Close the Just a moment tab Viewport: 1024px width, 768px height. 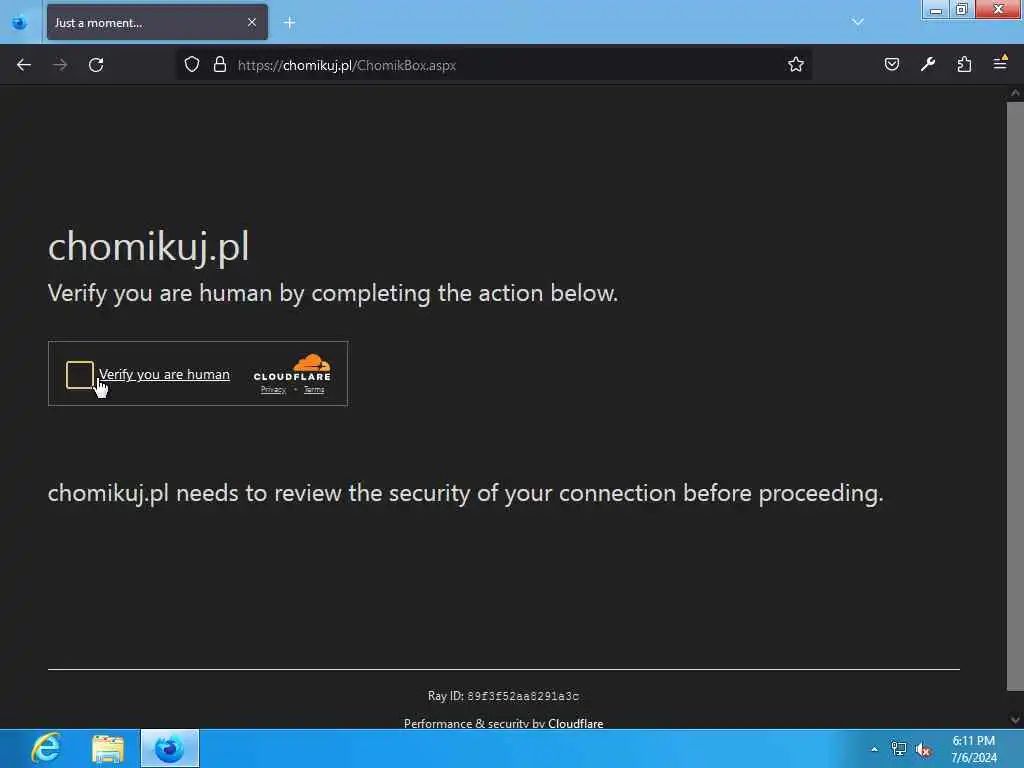pos(252,22)
